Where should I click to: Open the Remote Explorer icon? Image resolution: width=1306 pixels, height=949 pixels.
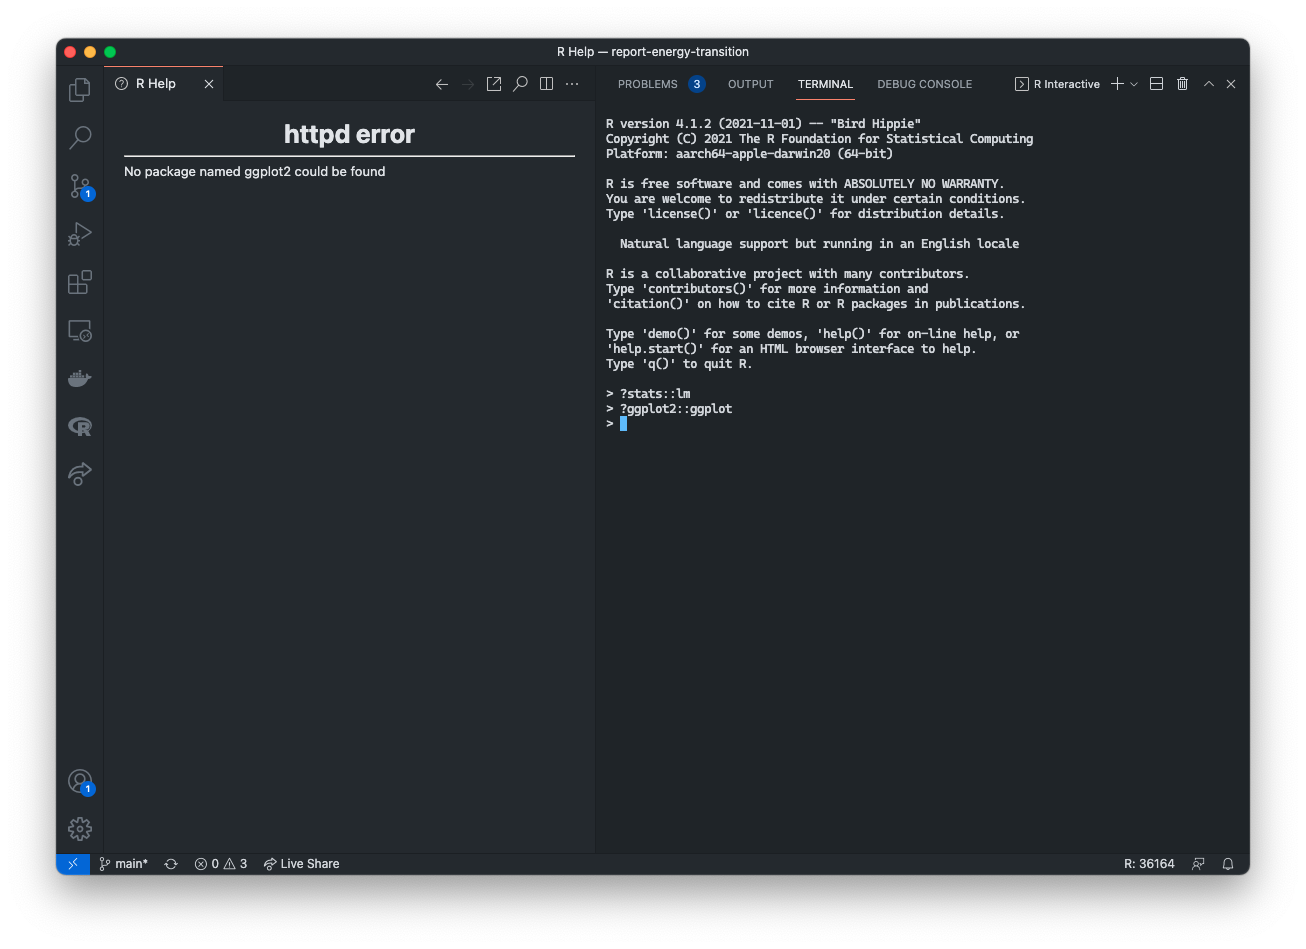click(79, 330)
